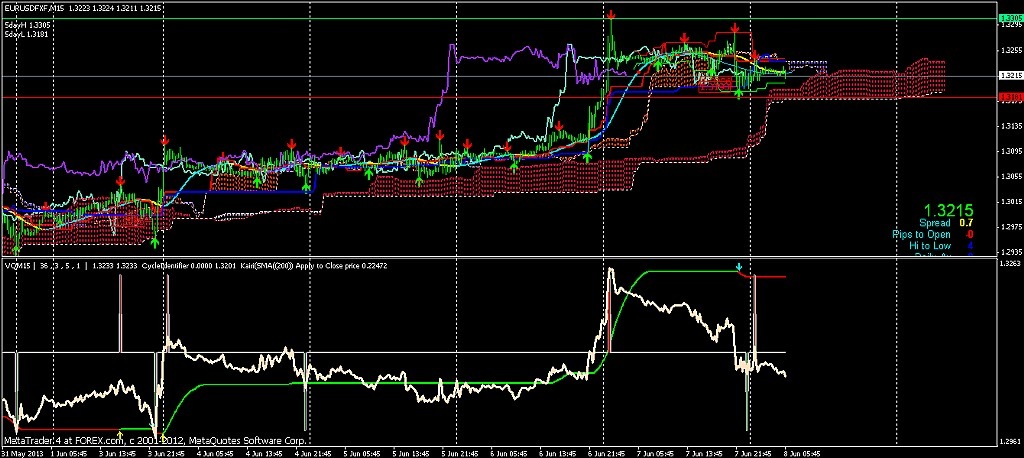Click the 1 Jun 05:45 time axis label
Viewport: 1024px width, 458px height.
[x=67, y=453]
